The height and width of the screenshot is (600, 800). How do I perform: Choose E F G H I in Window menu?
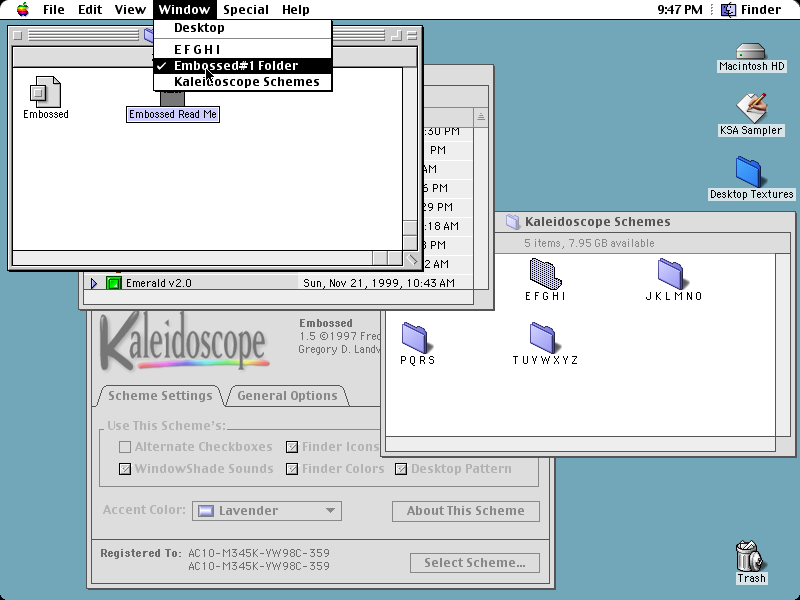click(x=243, y=49)
